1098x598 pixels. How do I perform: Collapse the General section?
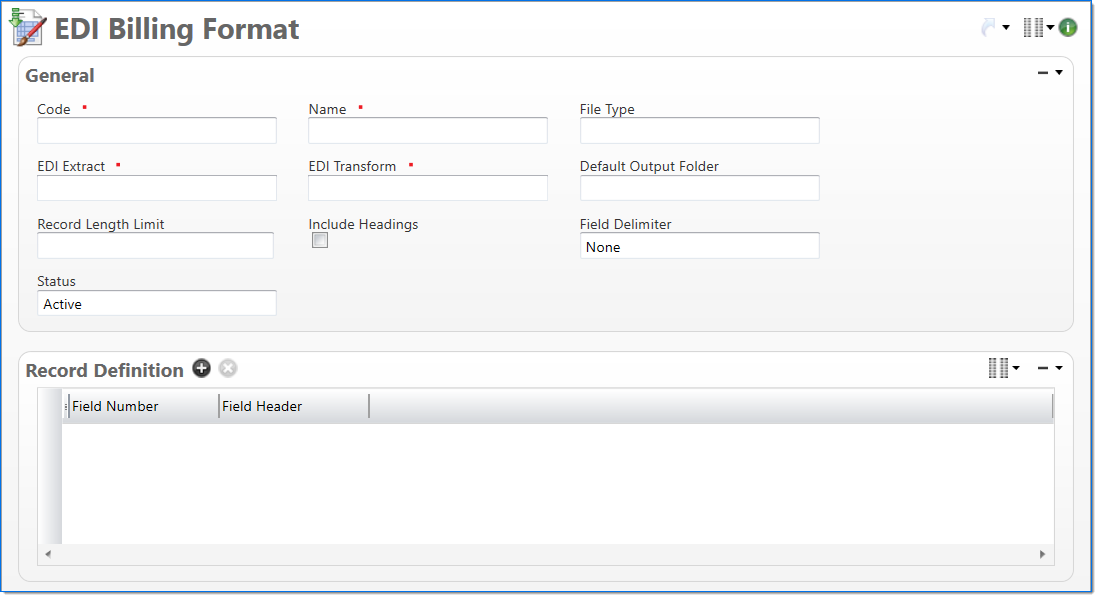(x=1043, y=73)
